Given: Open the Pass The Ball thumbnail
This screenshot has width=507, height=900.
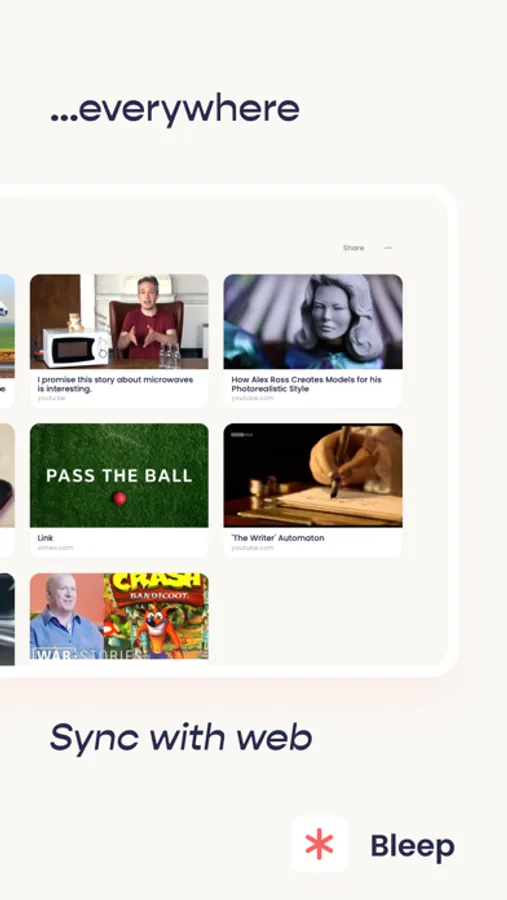Looking at the screenshot, I should [119, 475].
